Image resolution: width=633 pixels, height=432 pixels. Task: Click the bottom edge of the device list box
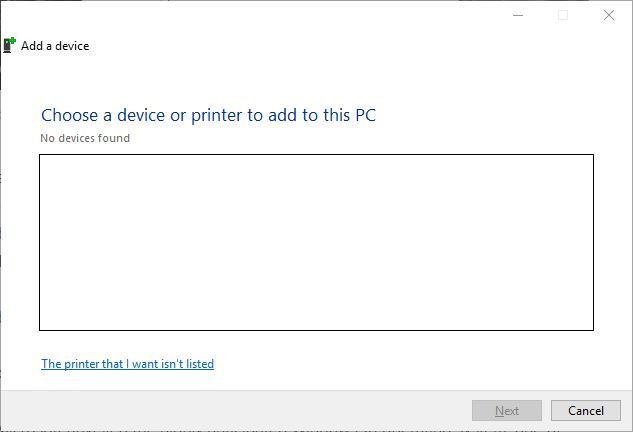click(316, 330)
